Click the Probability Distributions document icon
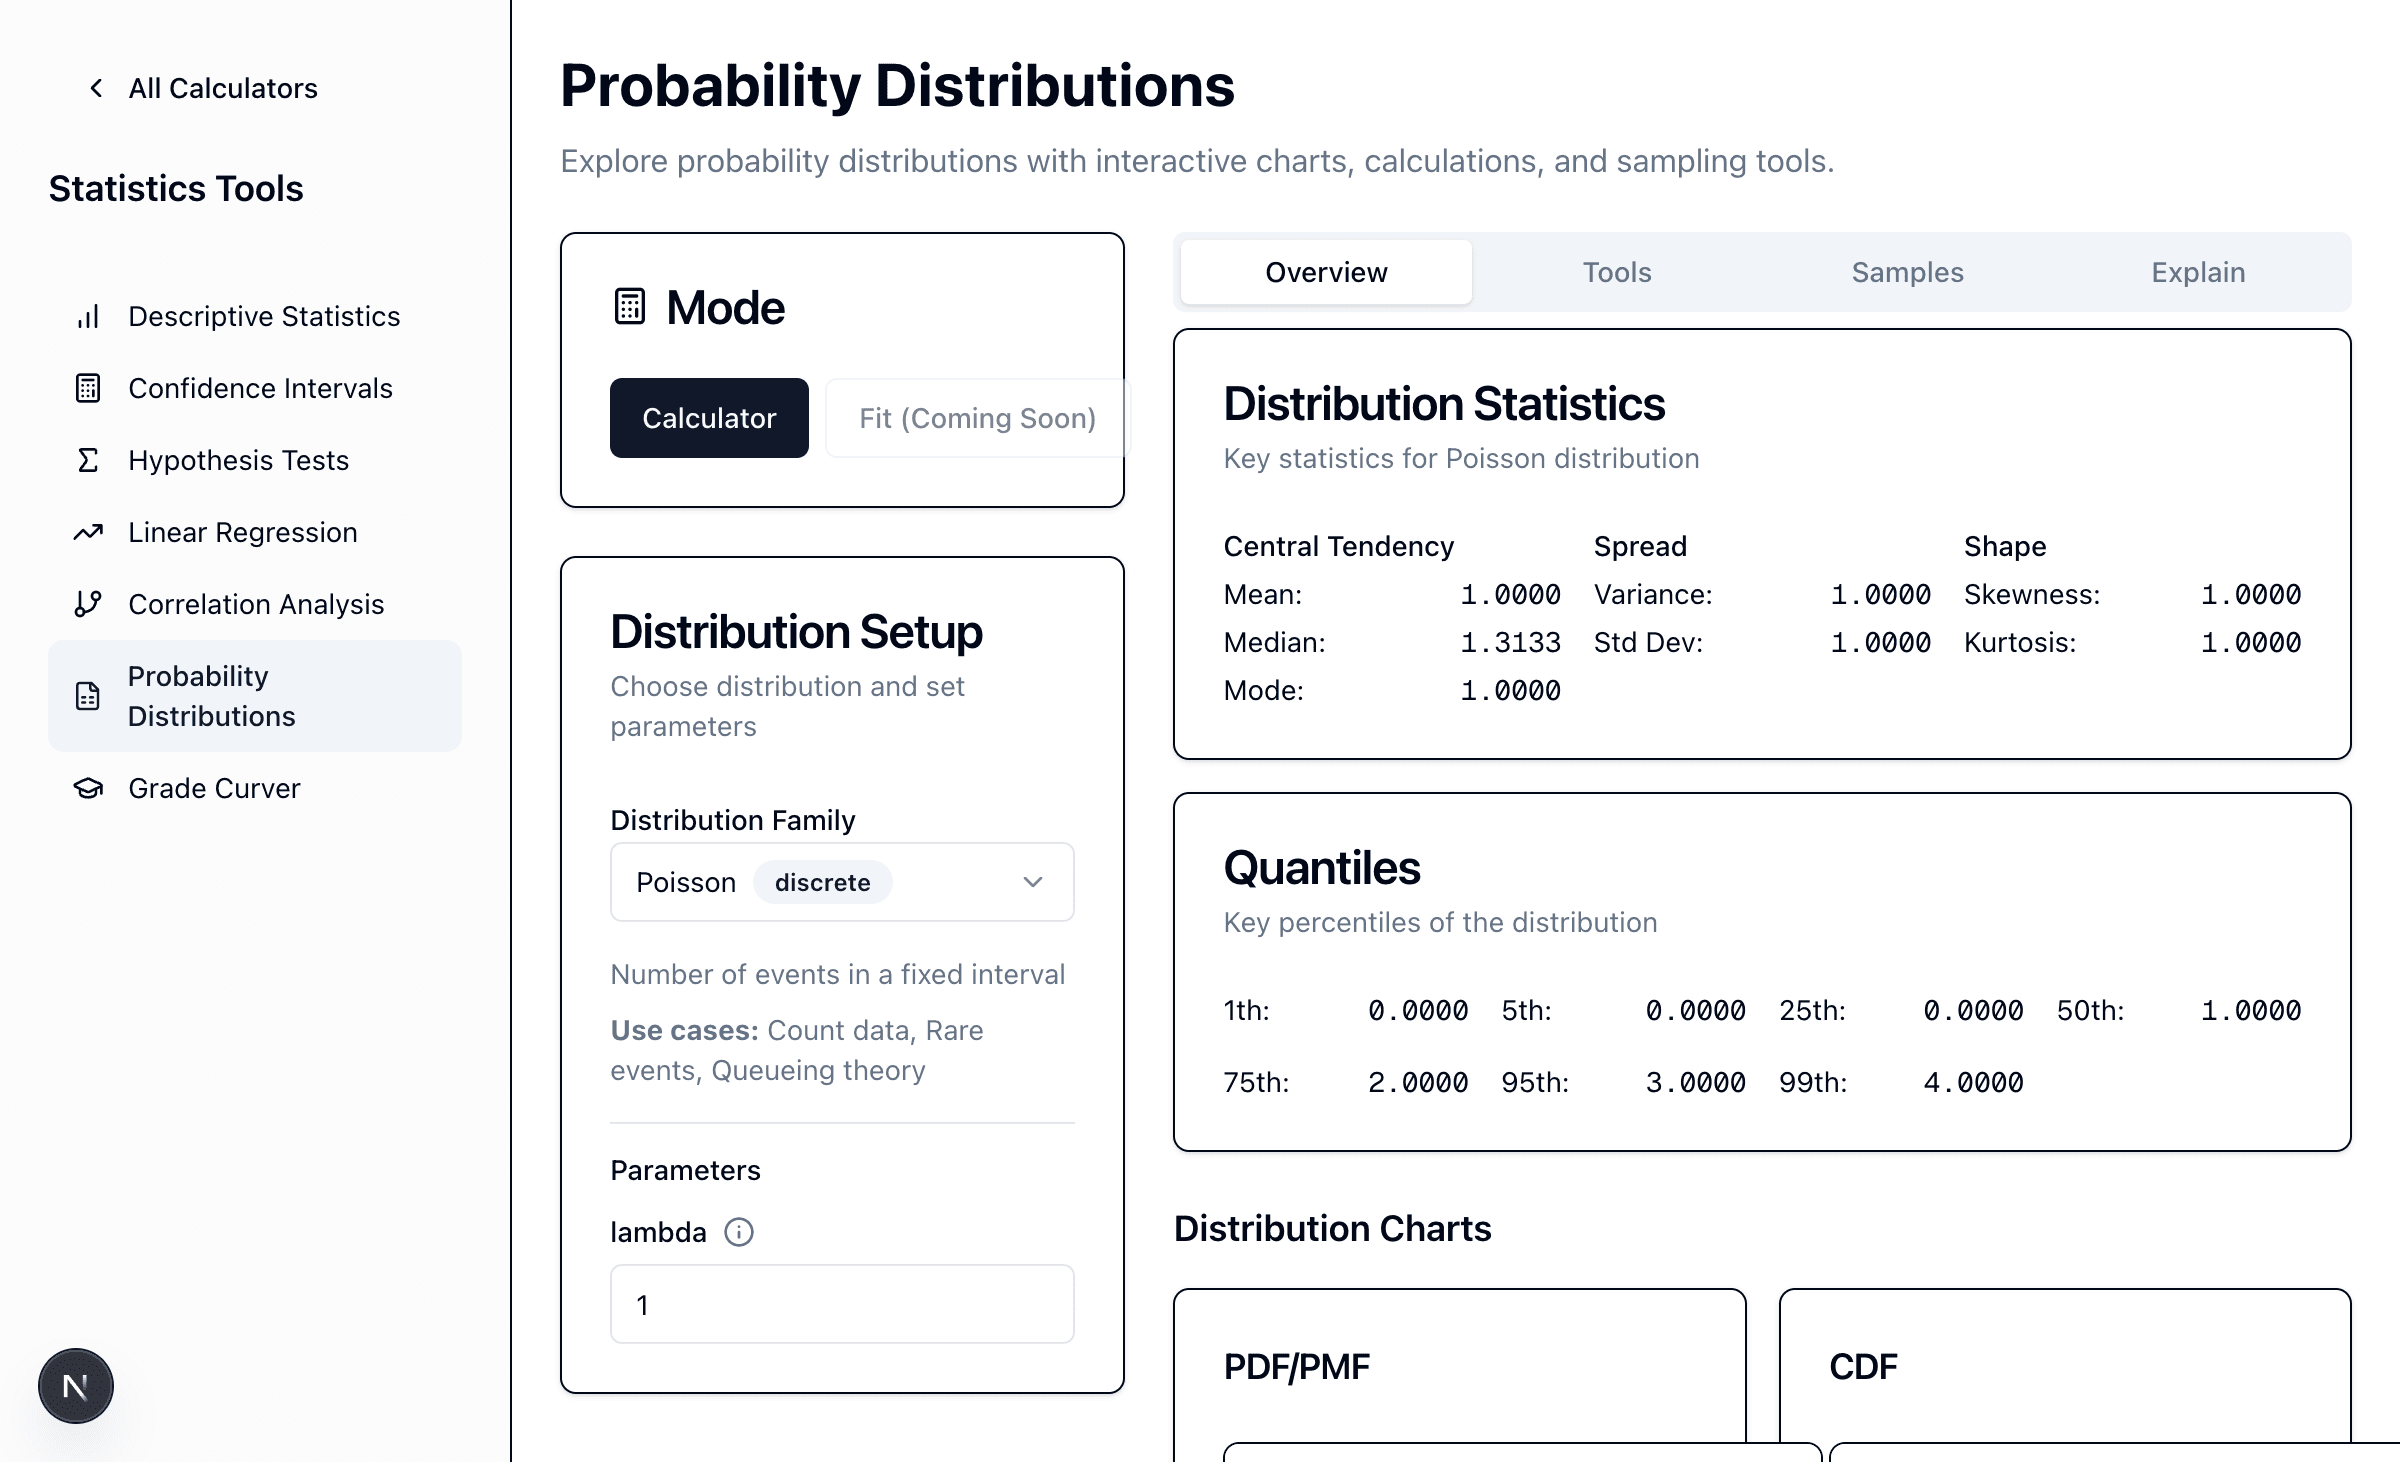This screenshot has height=1462, width=2400. coord(88,695)
